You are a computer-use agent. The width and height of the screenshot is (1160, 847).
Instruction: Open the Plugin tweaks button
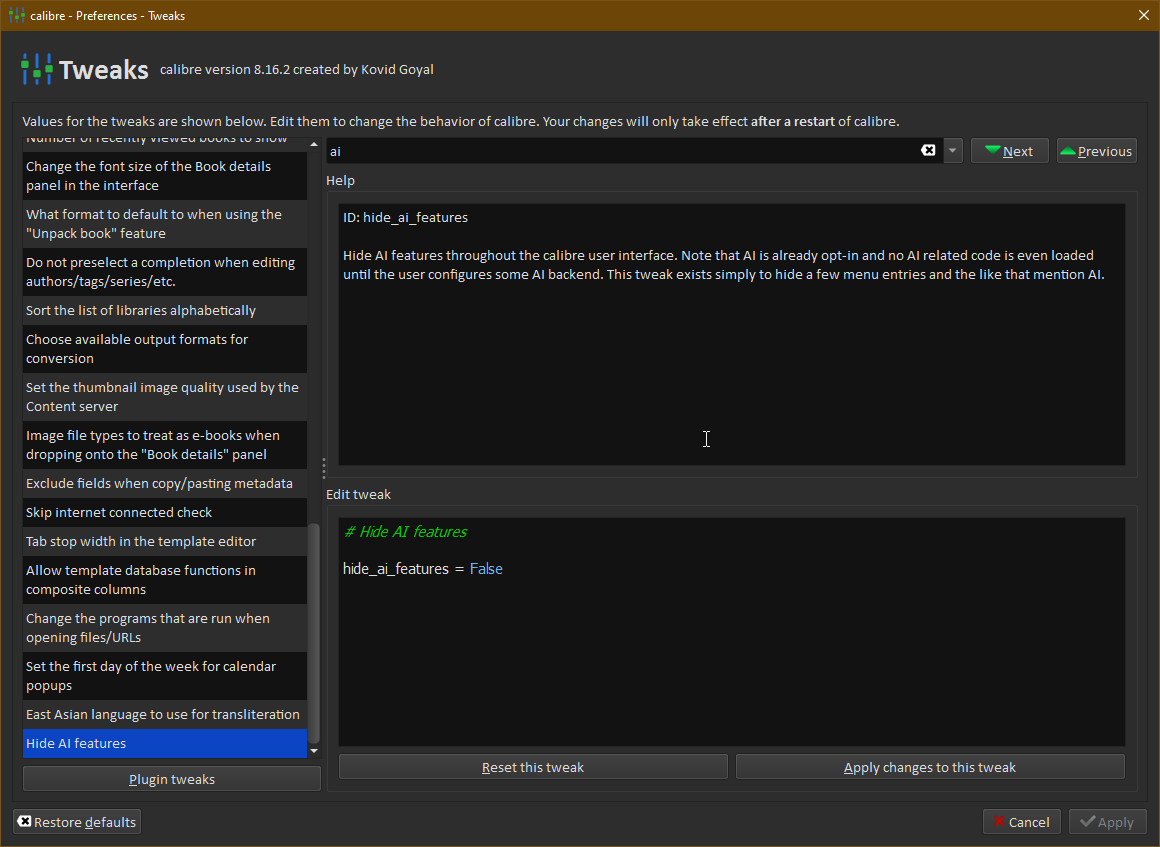(x=172, y=779)
